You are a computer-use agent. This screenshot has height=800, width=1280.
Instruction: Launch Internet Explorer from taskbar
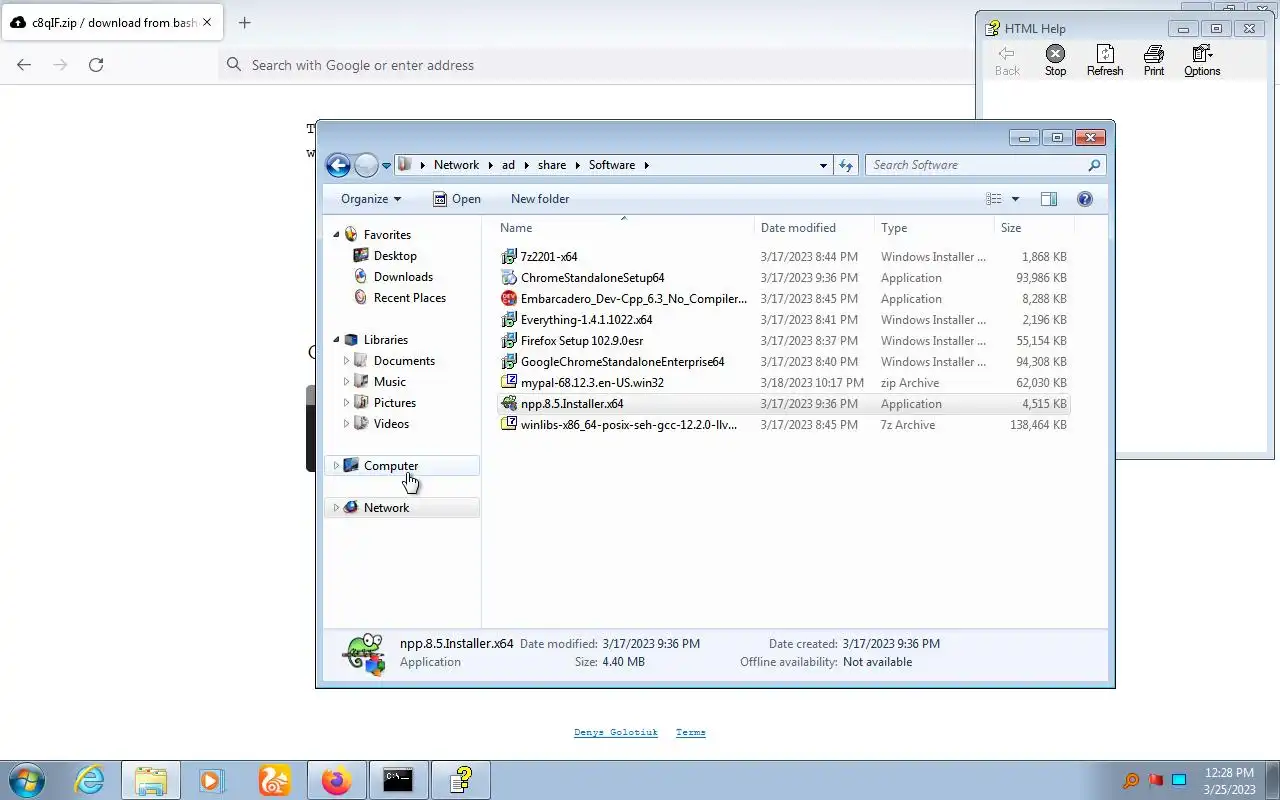tap(90, 780)
